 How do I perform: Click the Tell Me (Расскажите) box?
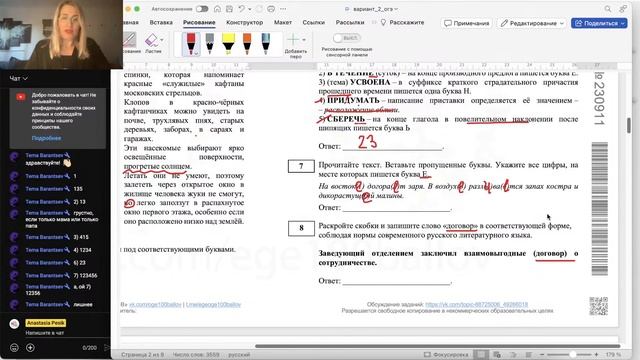pyautogui.click(x=402, y=22)
